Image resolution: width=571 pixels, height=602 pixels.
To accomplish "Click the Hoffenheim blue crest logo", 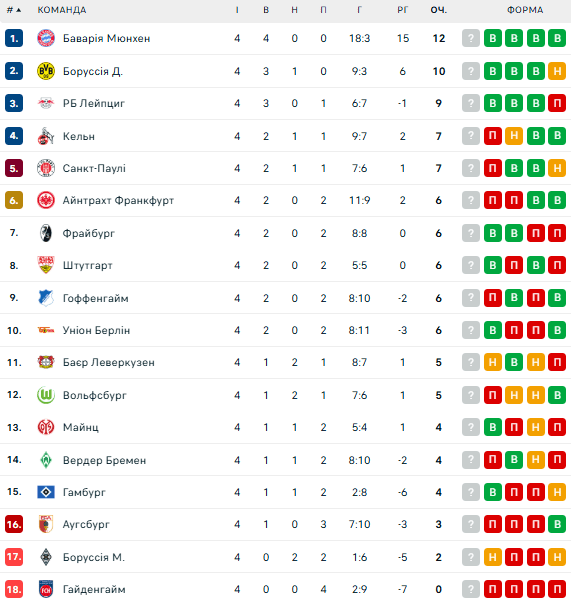I will coord(46,298).
